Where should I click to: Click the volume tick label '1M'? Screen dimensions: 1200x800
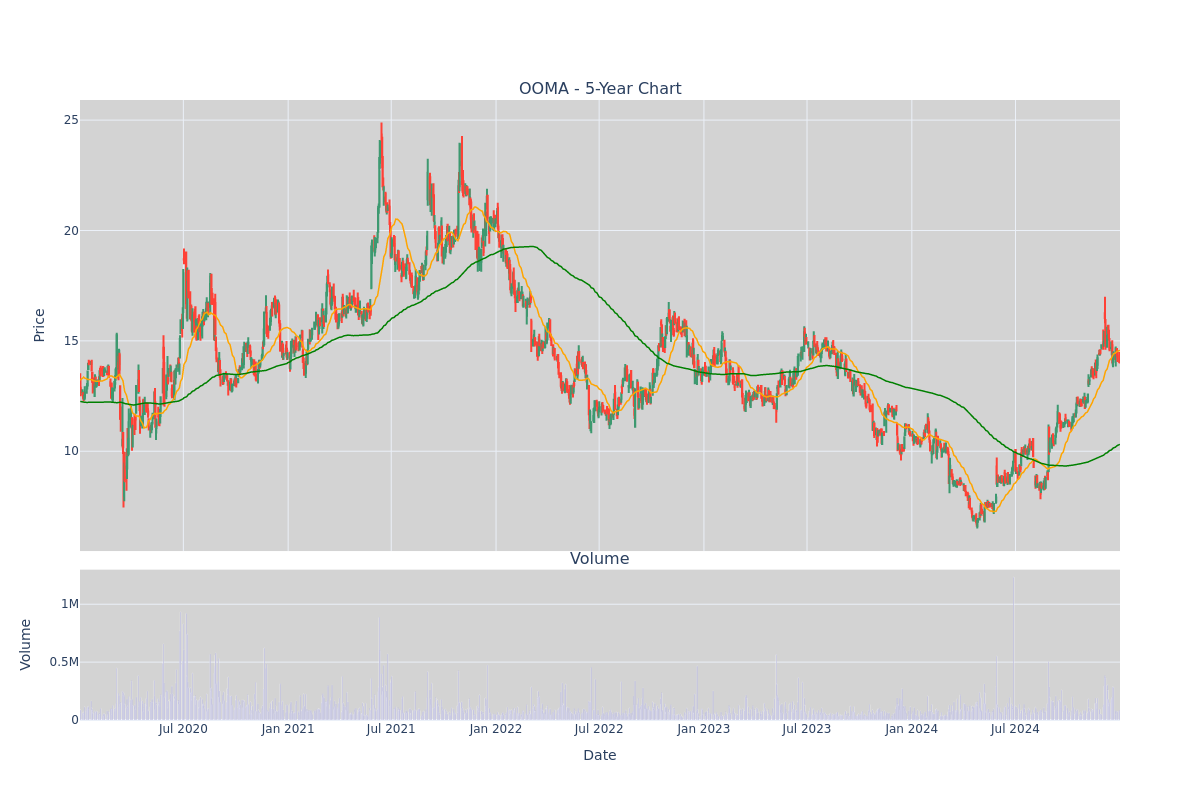(x=70, y=604)
